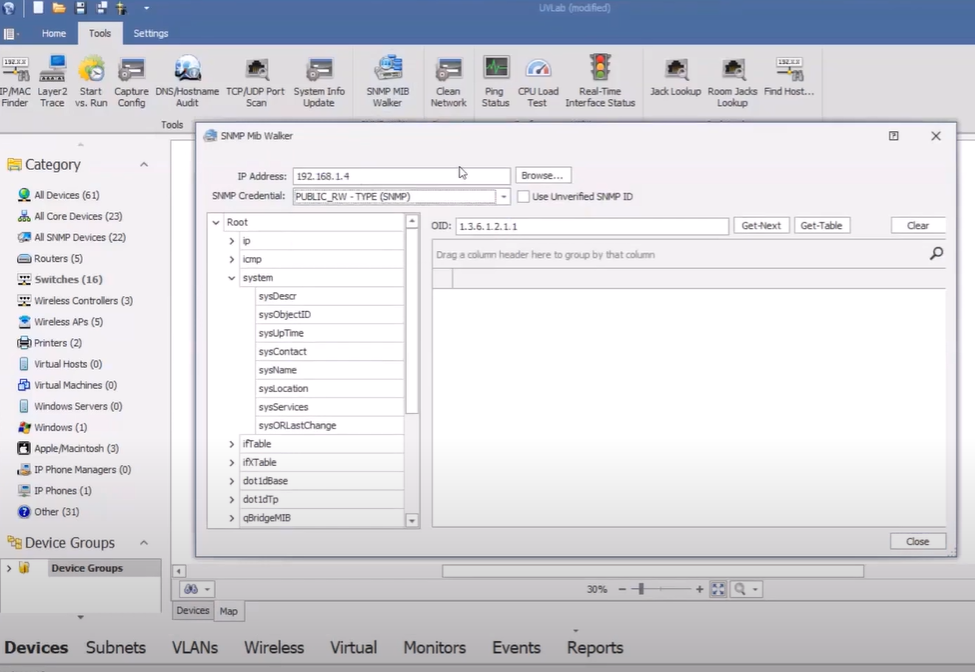Viewport: 975px width, 672px height.
Task: Open the Jack Lookup tool
Action: (x=675, y=78)
